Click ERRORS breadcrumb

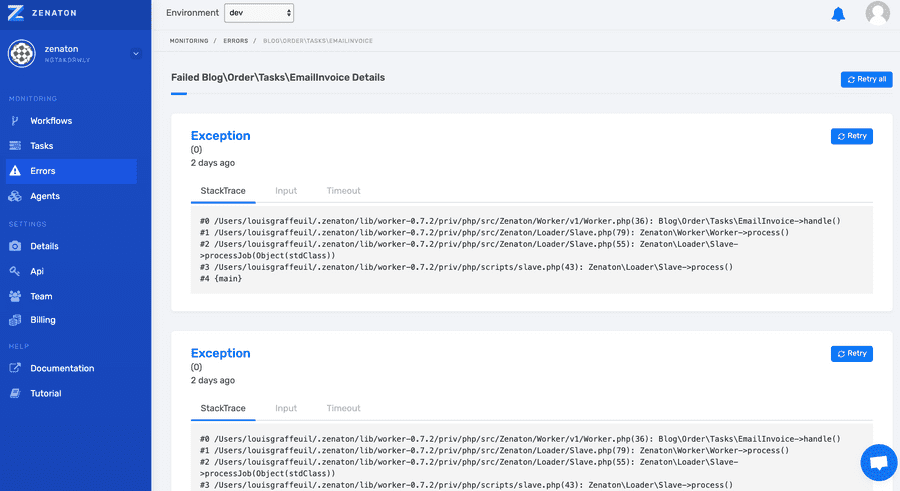[x=236, y=41]
